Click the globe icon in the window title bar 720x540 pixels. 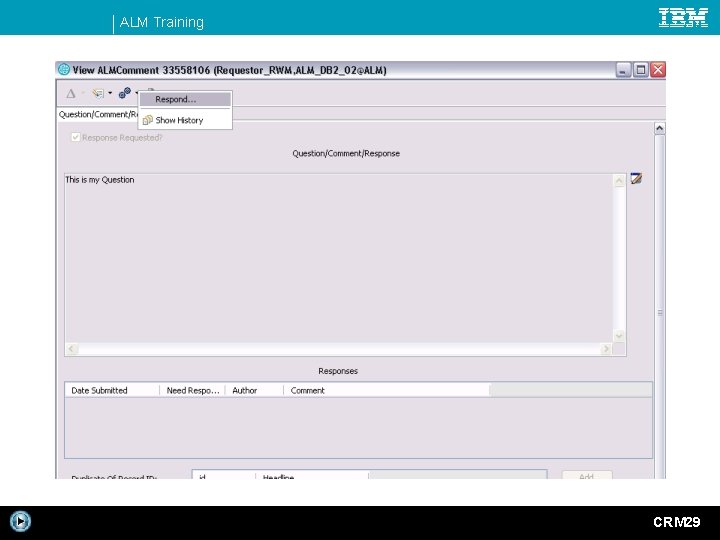[x=64, y=70]
